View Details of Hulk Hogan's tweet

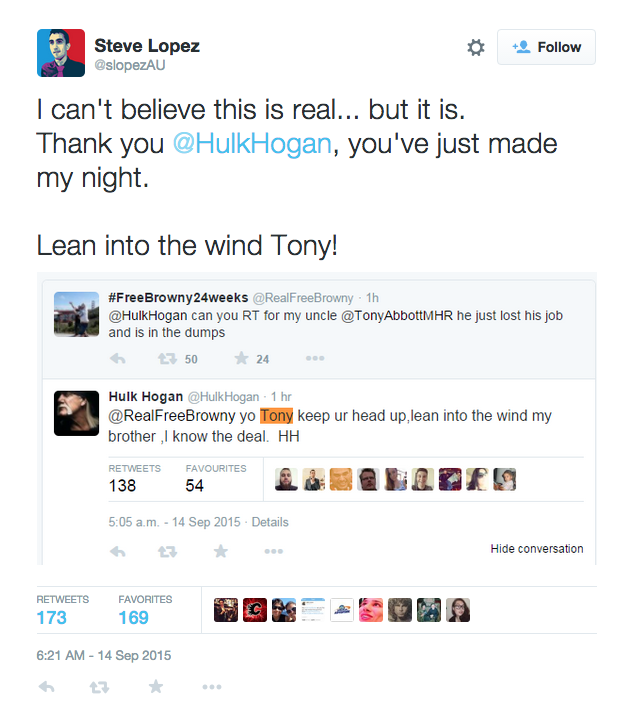tap(270, 522)
